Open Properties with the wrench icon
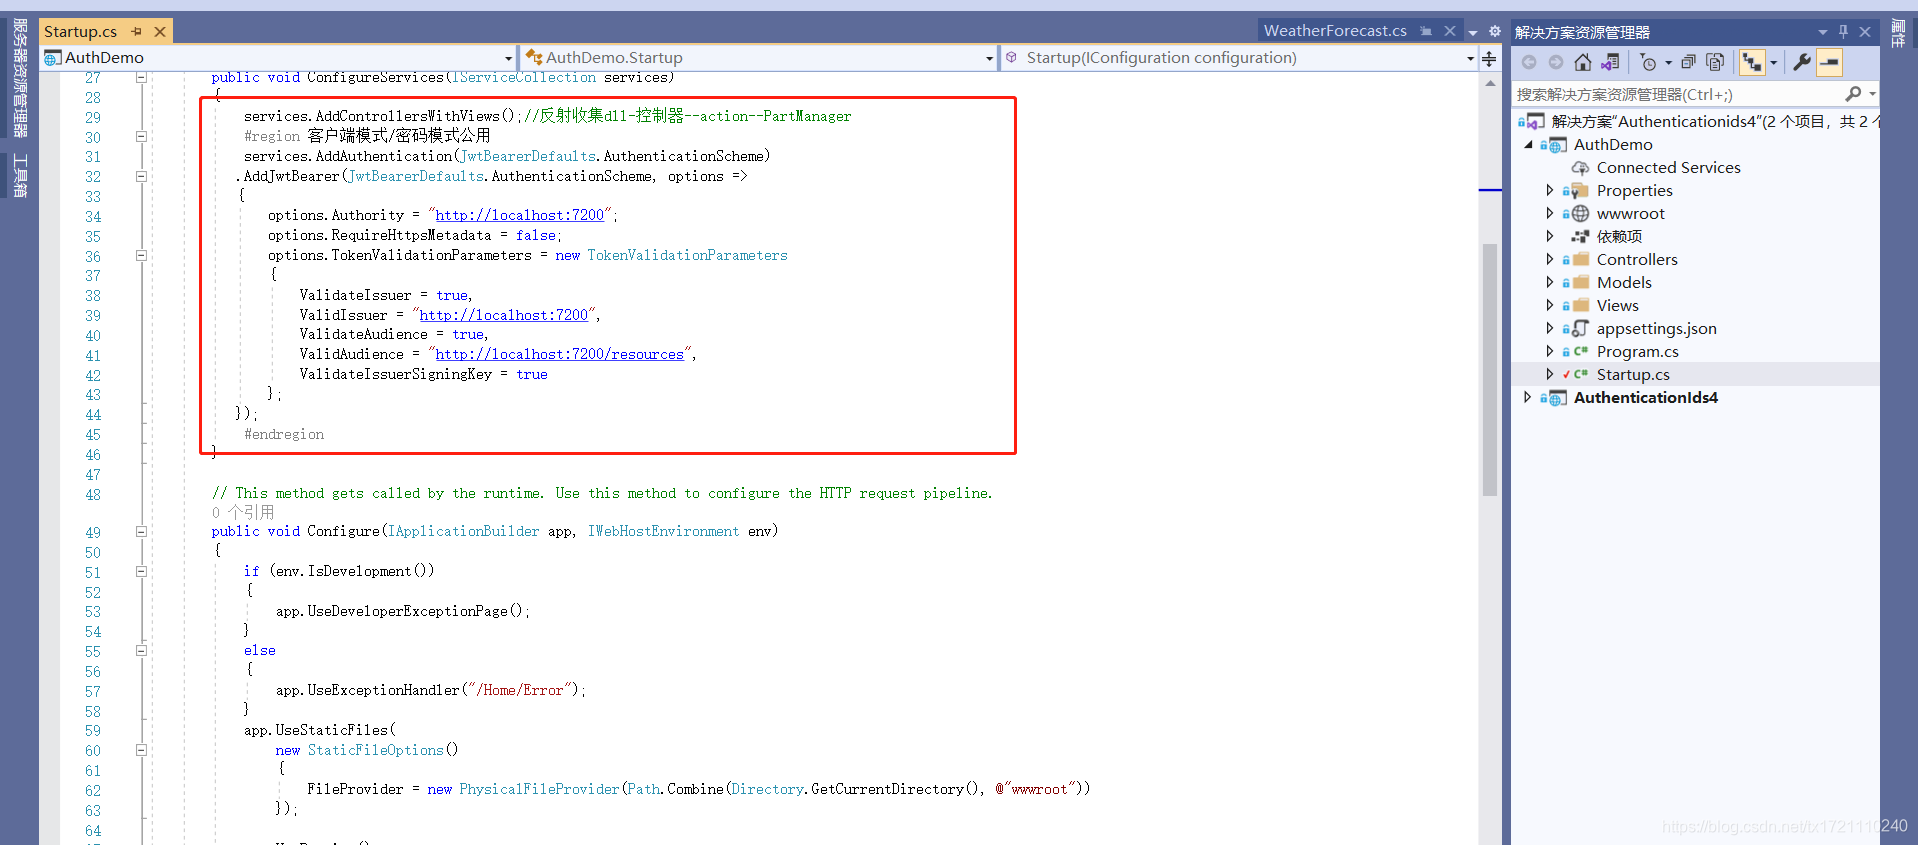Image resolution: width=1918 pixels, height=845 pixels. pos(1802,62)
